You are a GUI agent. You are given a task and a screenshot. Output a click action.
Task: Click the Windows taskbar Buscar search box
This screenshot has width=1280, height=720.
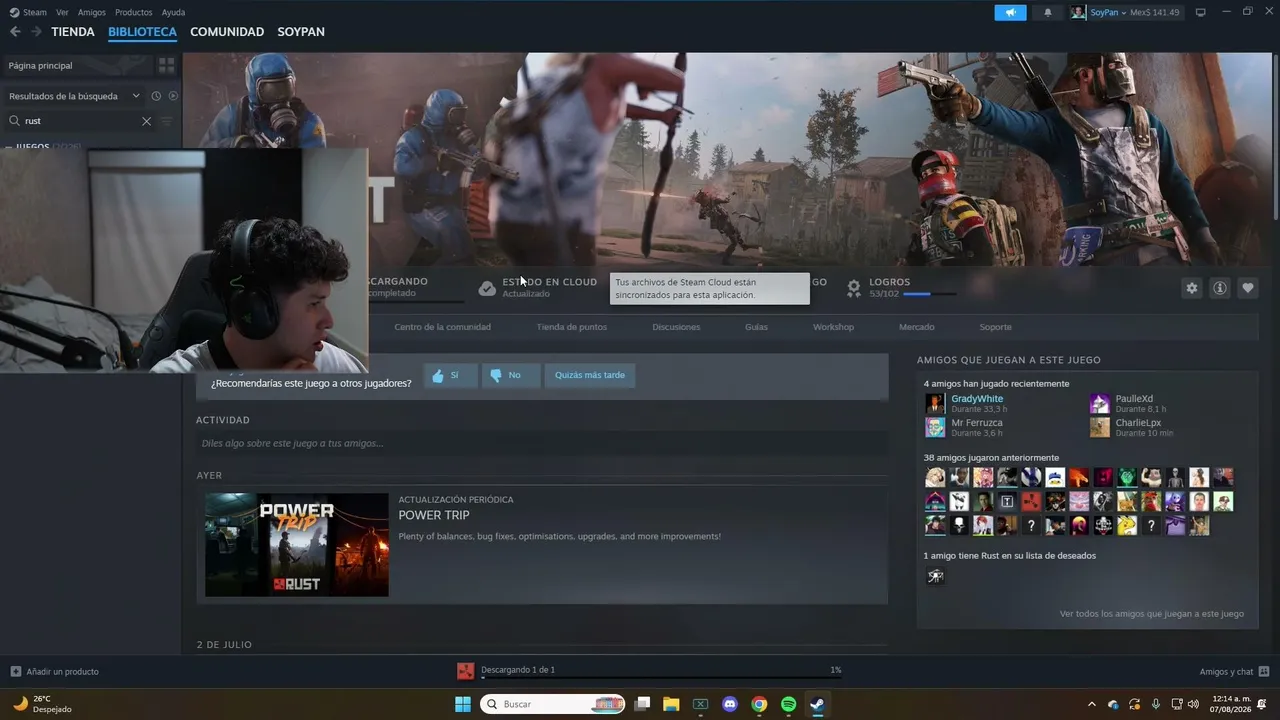(553, 704)
